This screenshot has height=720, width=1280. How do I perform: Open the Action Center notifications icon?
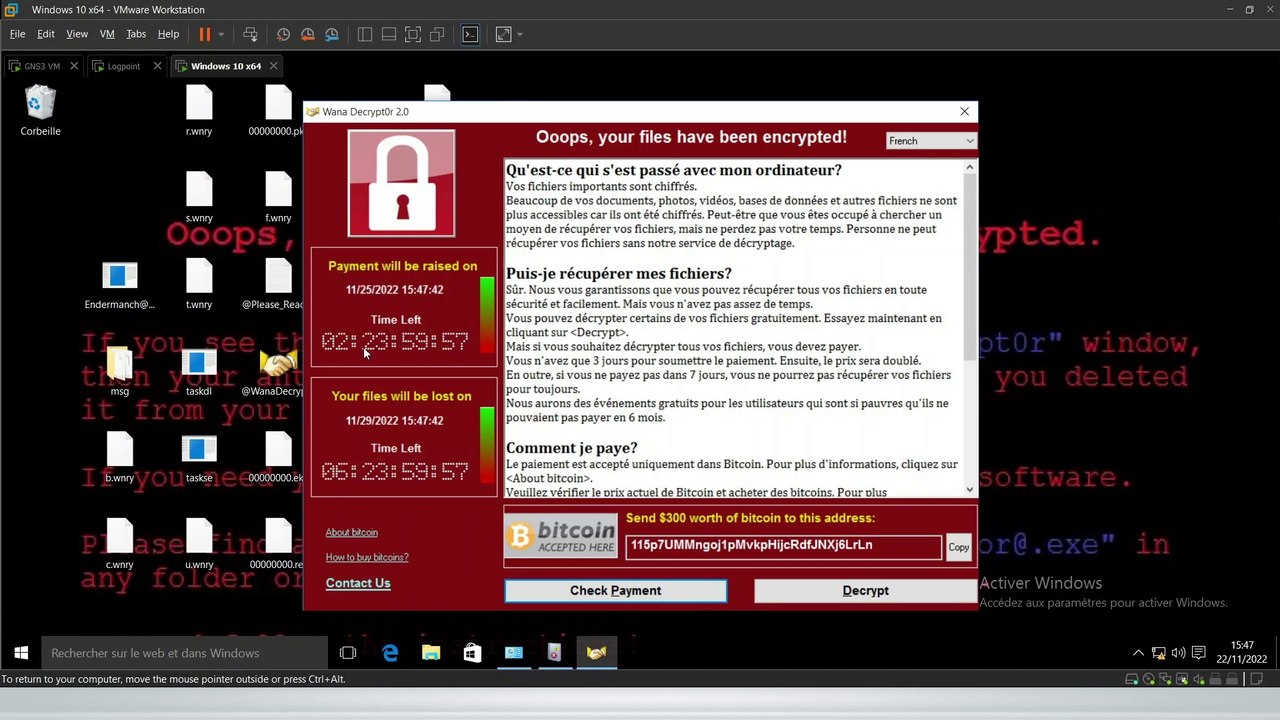[1198, 653]
